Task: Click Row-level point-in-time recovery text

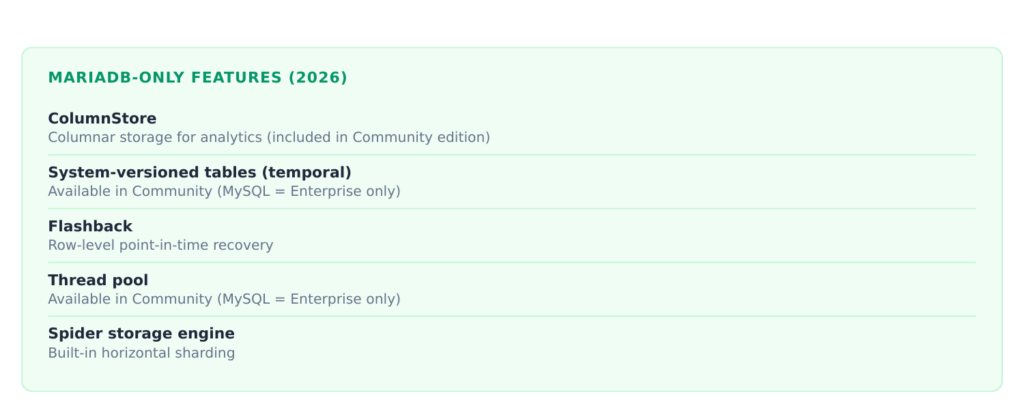Action: coord(161,245)
